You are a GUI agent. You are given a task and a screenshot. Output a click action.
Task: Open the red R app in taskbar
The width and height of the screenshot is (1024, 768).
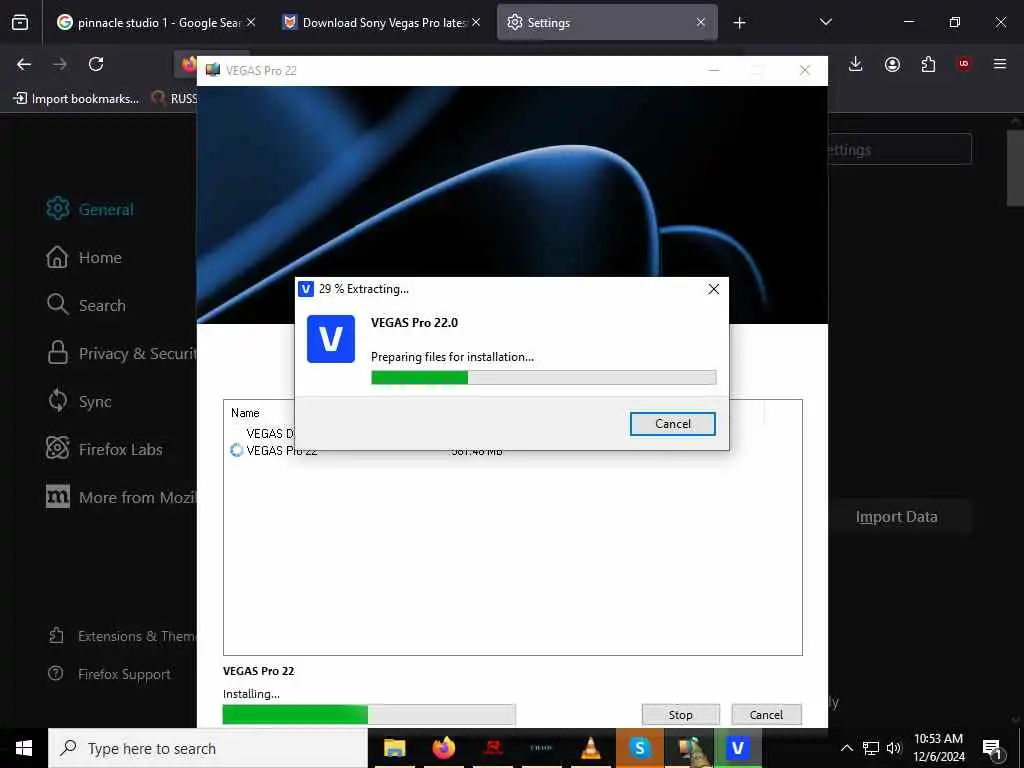click(x=492, y=748)
